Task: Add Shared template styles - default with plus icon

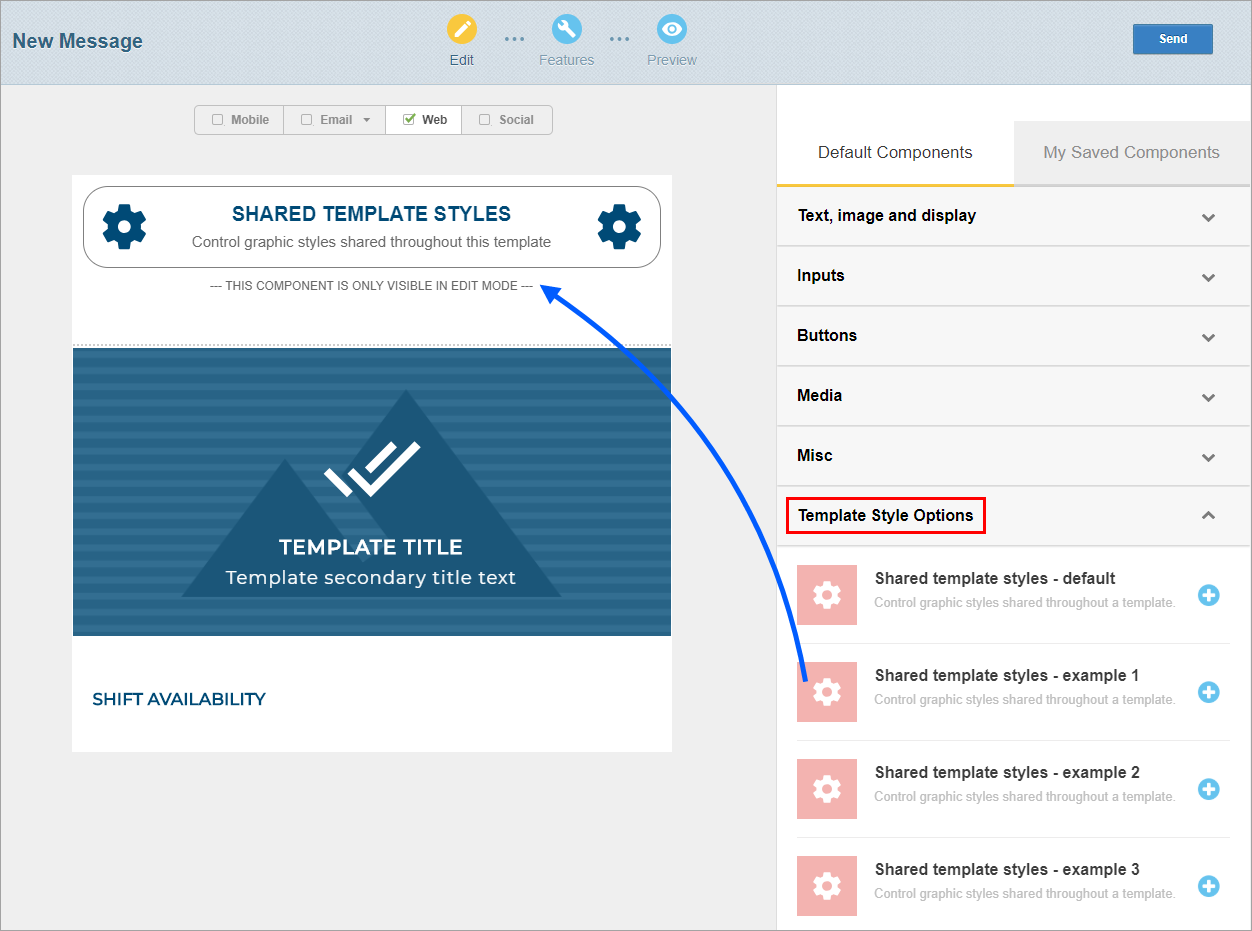Action: tap(1208, 595)
